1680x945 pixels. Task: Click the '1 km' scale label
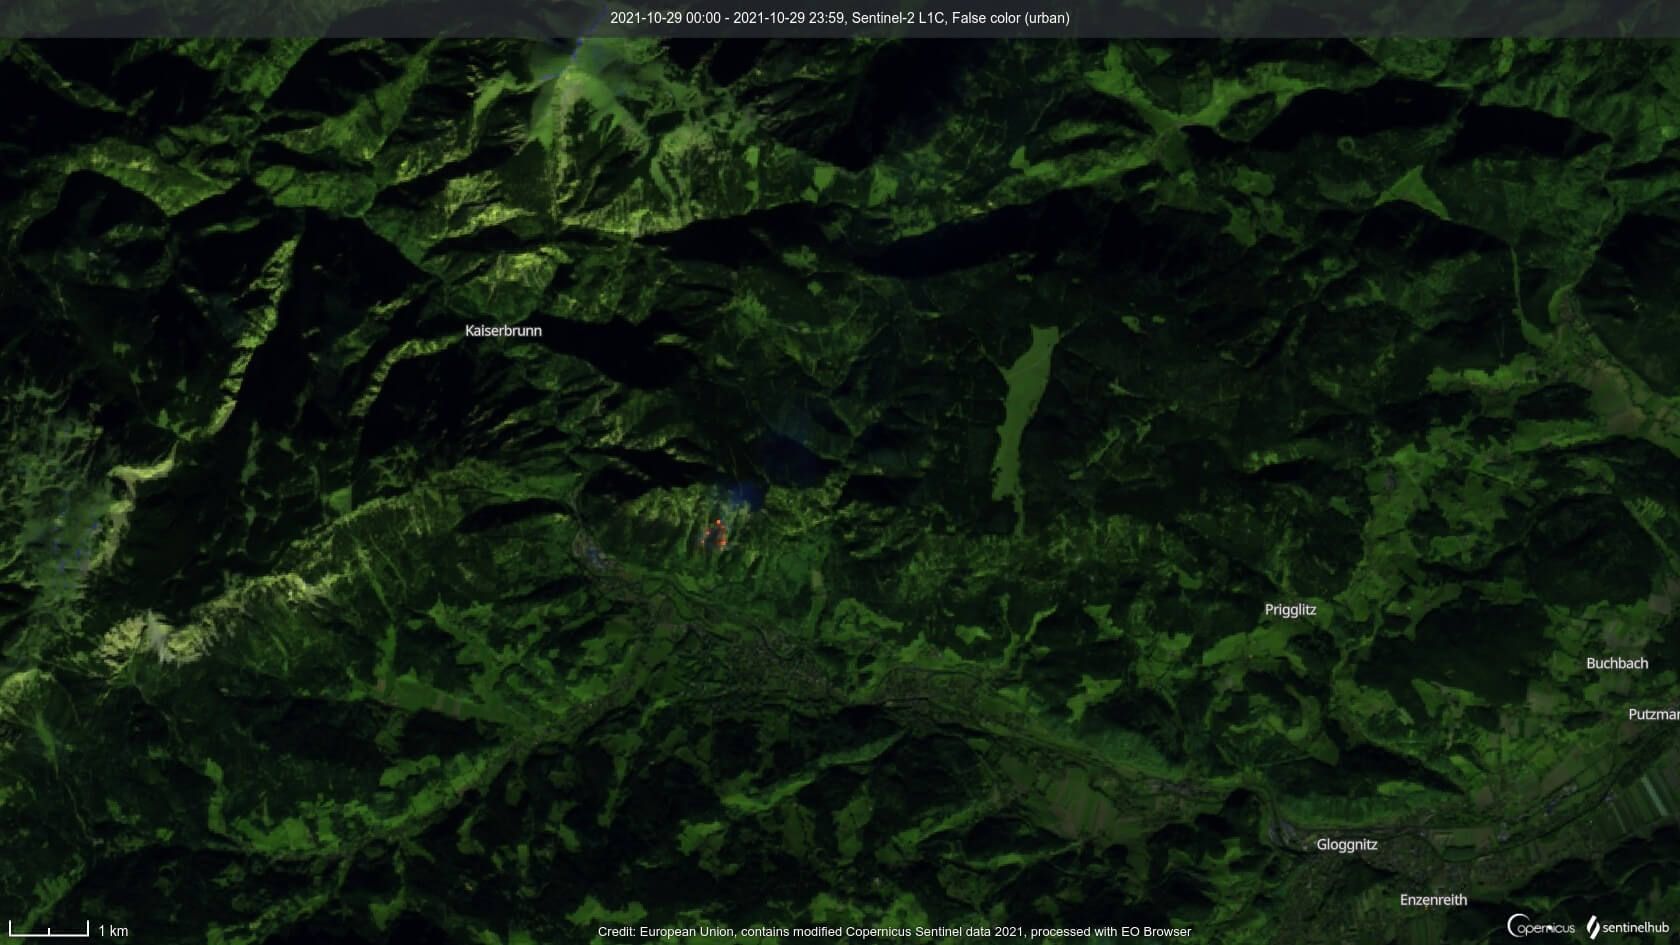click(x=112, y=931)
